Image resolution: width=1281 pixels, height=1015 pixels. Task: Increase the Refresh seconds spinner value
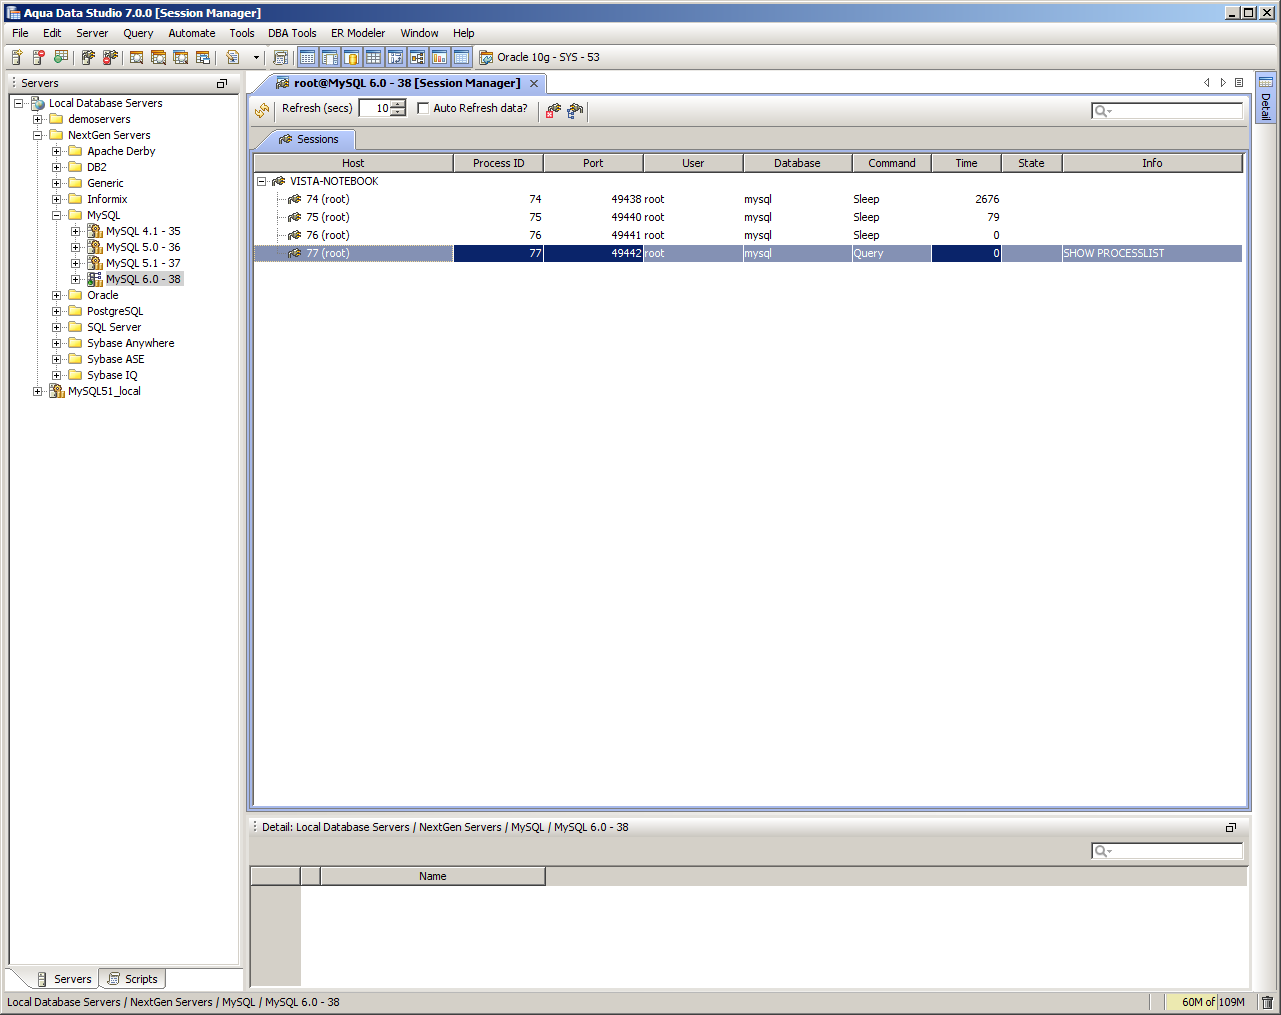pos(398,104)
